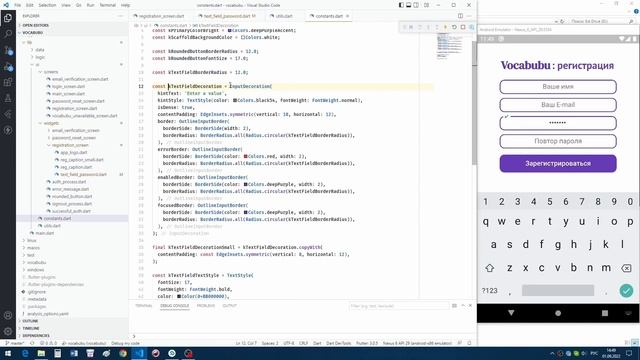Screen dimensions: 640x360
Task: Open the Windows Start menu
Action: (x=8, y=353)
